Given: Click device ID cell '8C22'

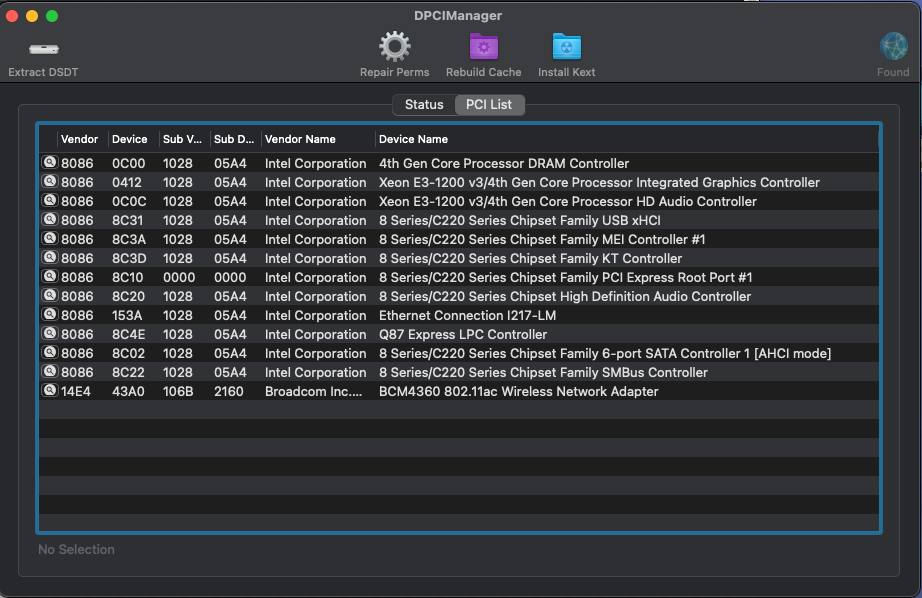Looking at the screenshot, I should (128, 372).
